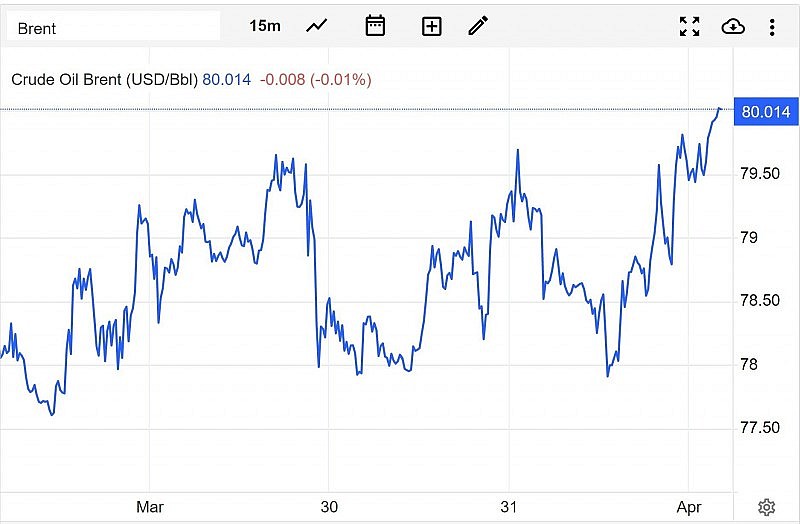Open the calendar date range picker
Viewport: 800px width, 524px height.
375,26
